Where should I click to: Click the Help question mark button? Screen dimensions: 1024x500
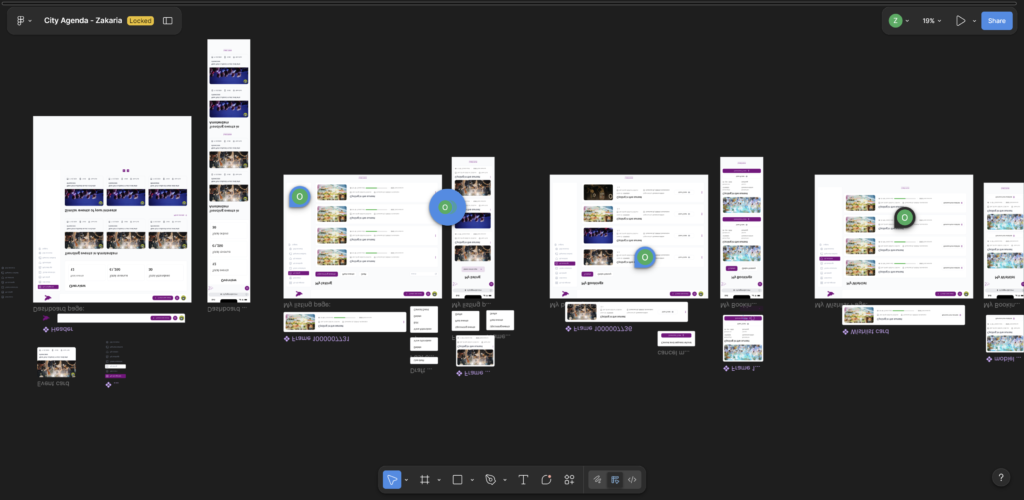(1001, 477)
